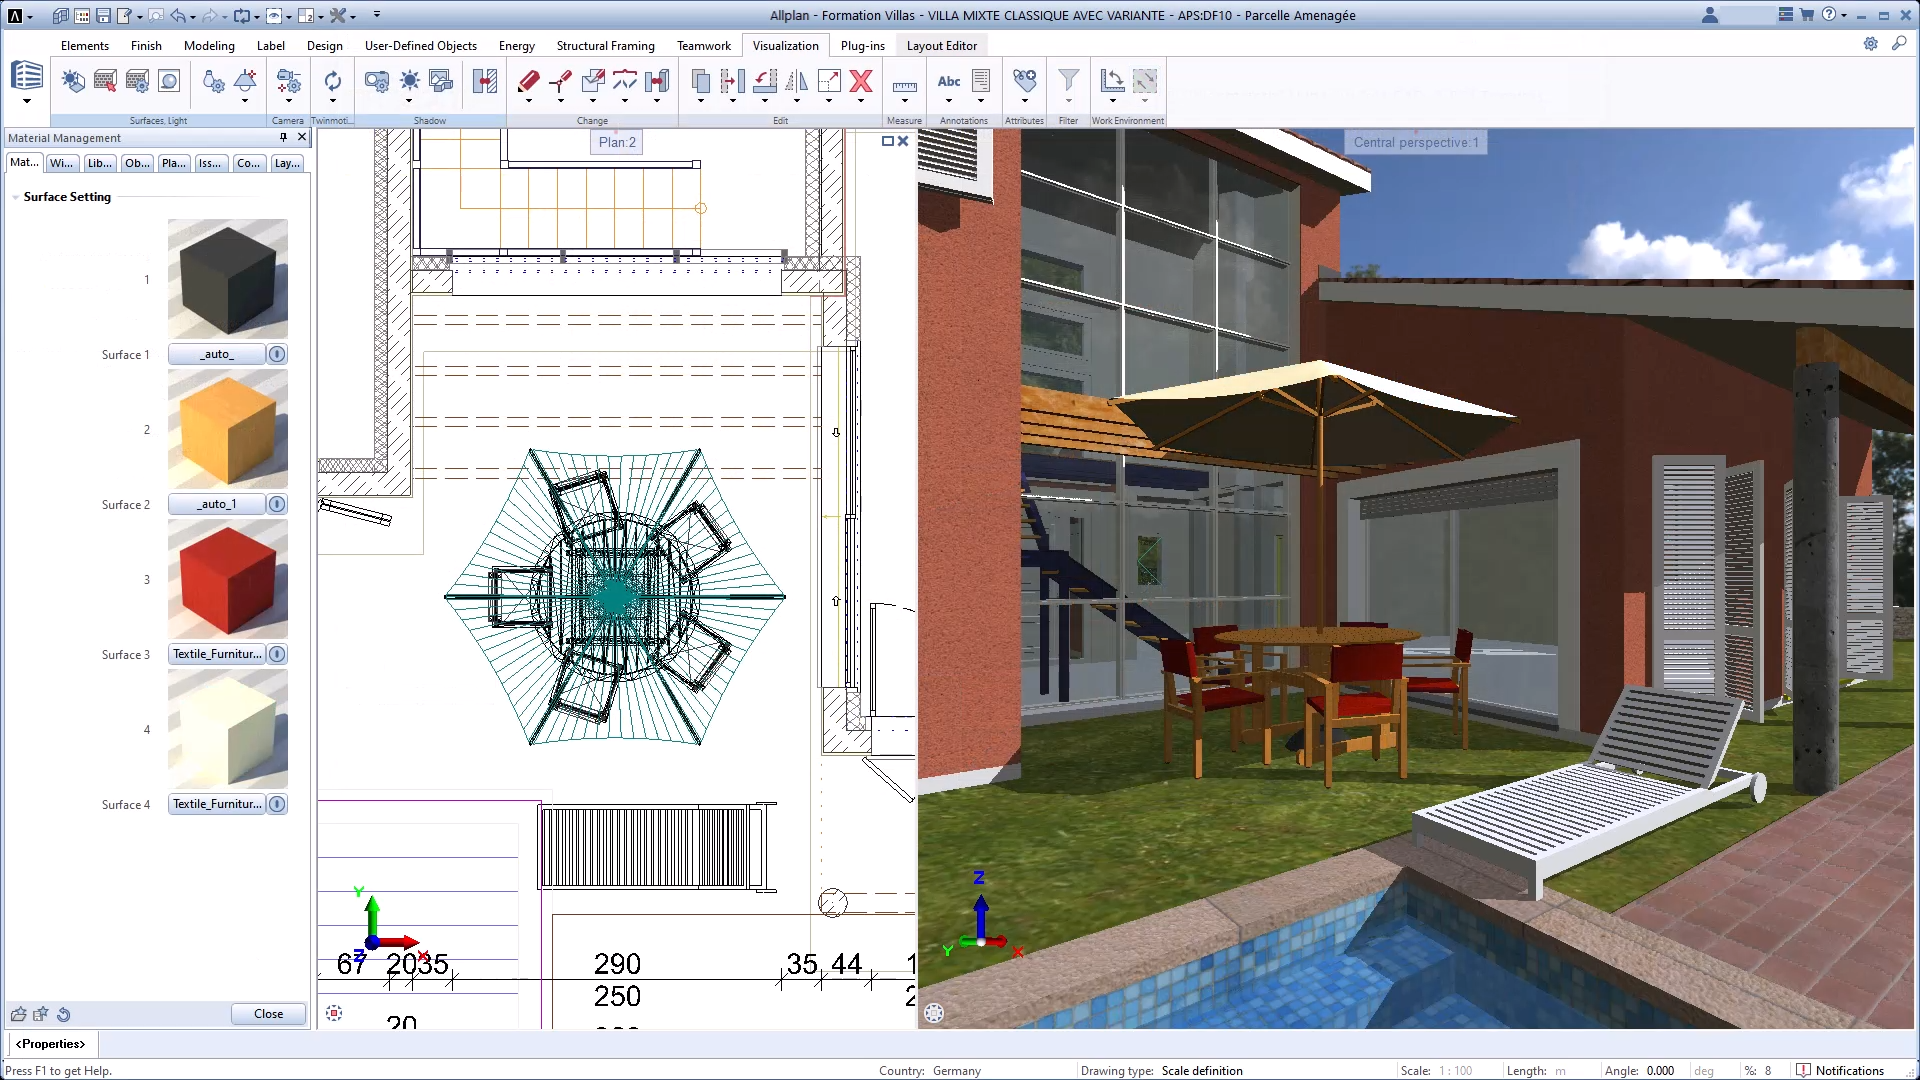Select the red pencil Modify icon in Change group
This screenshot has height=1080, width=1920.
(x=528, y=80)
